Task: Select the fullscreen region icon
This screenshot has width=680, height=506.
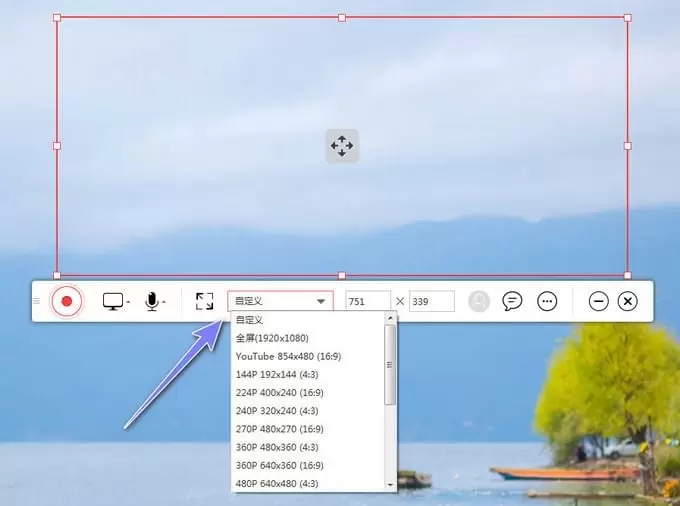Action: (x=204, y=301)
